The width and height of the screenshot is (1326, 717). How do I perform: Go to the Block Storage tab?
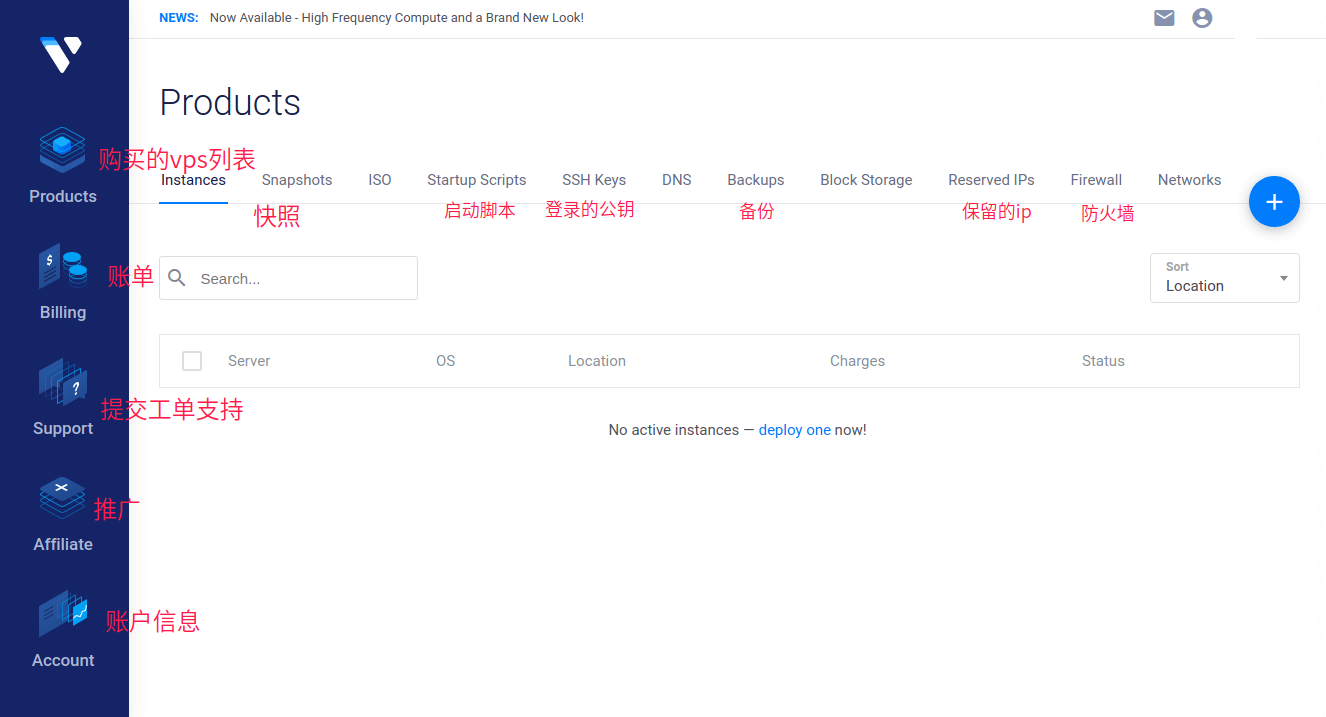866,180
